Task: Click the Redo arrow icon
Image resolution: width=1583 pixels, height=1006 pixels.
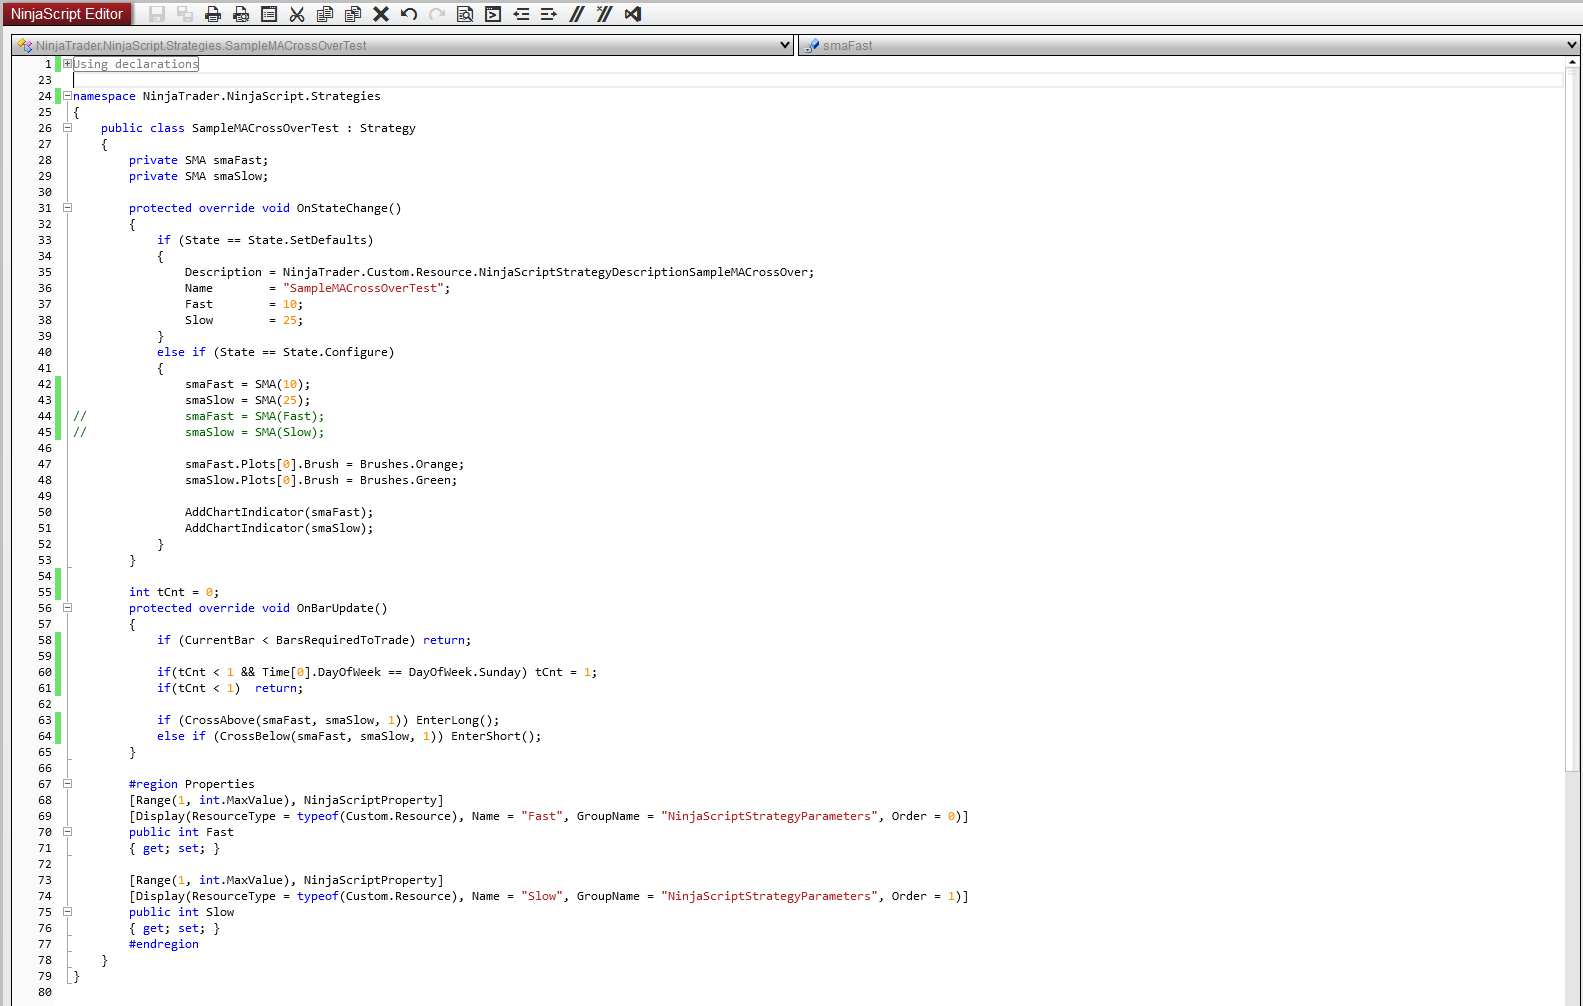Action: [437, 14]
